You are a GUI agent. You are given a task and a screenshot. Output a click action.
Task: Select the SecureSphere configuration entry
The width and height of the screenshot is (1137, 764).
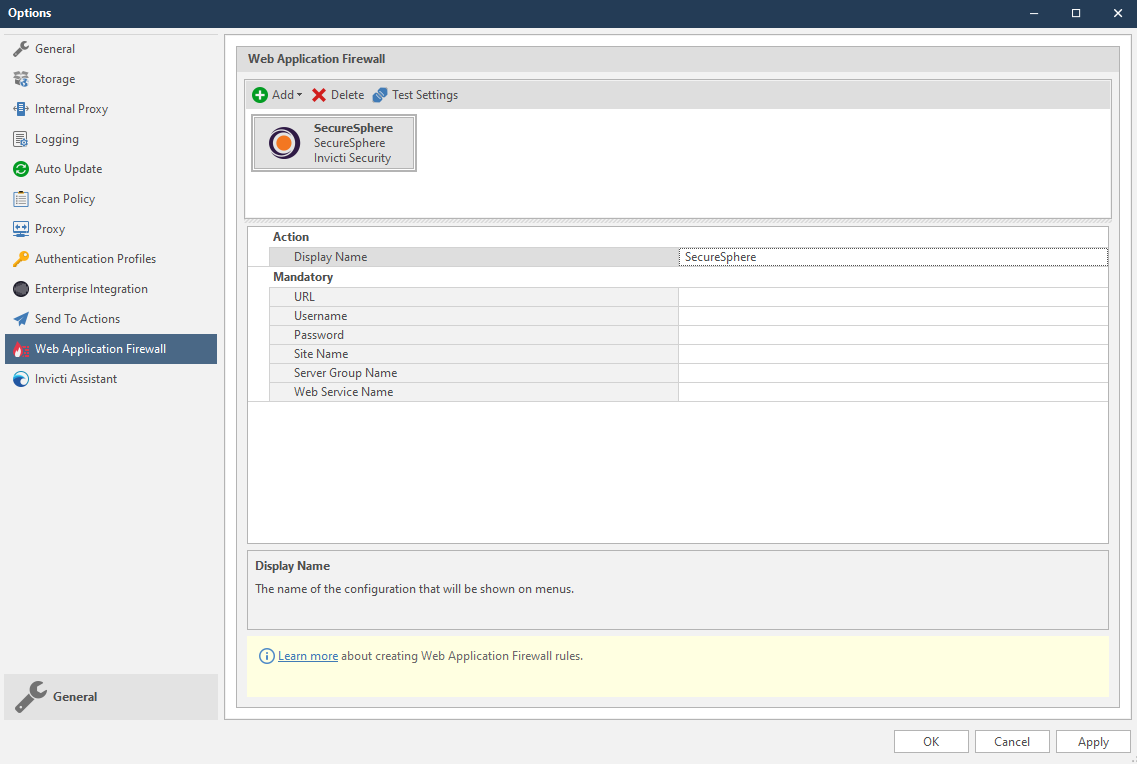[x=334, y=142]
